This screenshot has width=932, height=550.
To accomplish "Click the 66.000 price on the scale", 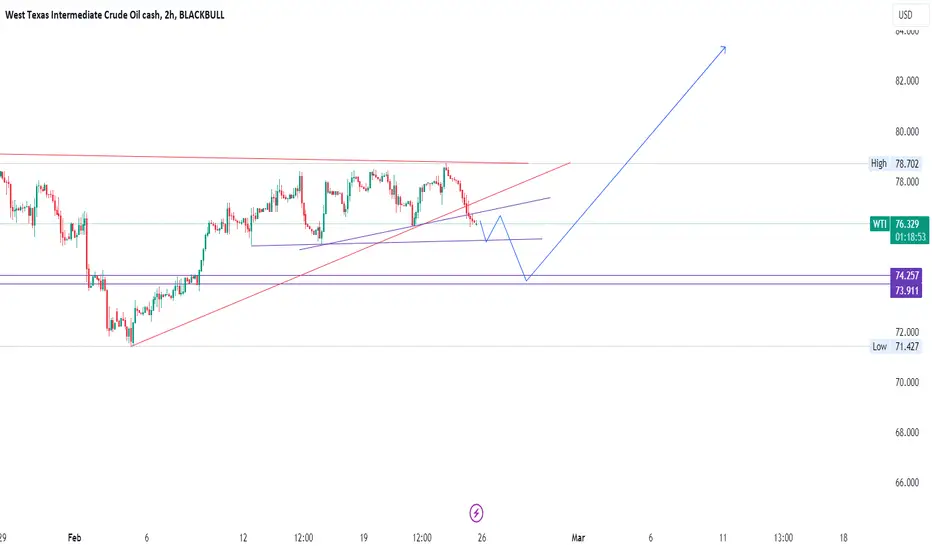I will [906, 482].
